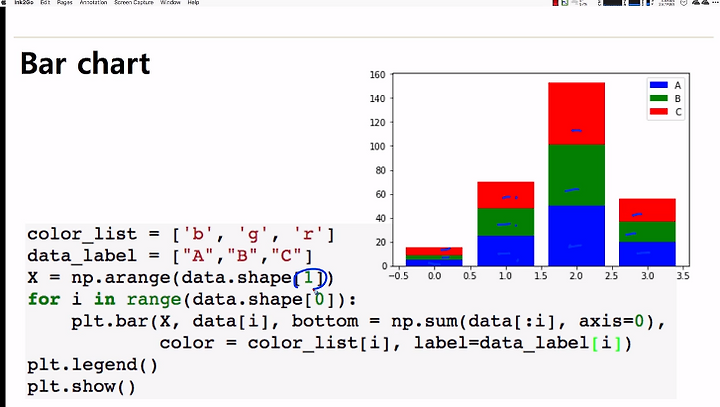
Task: Click the red segment of the bar at 3.0
Action: (647, 210)
